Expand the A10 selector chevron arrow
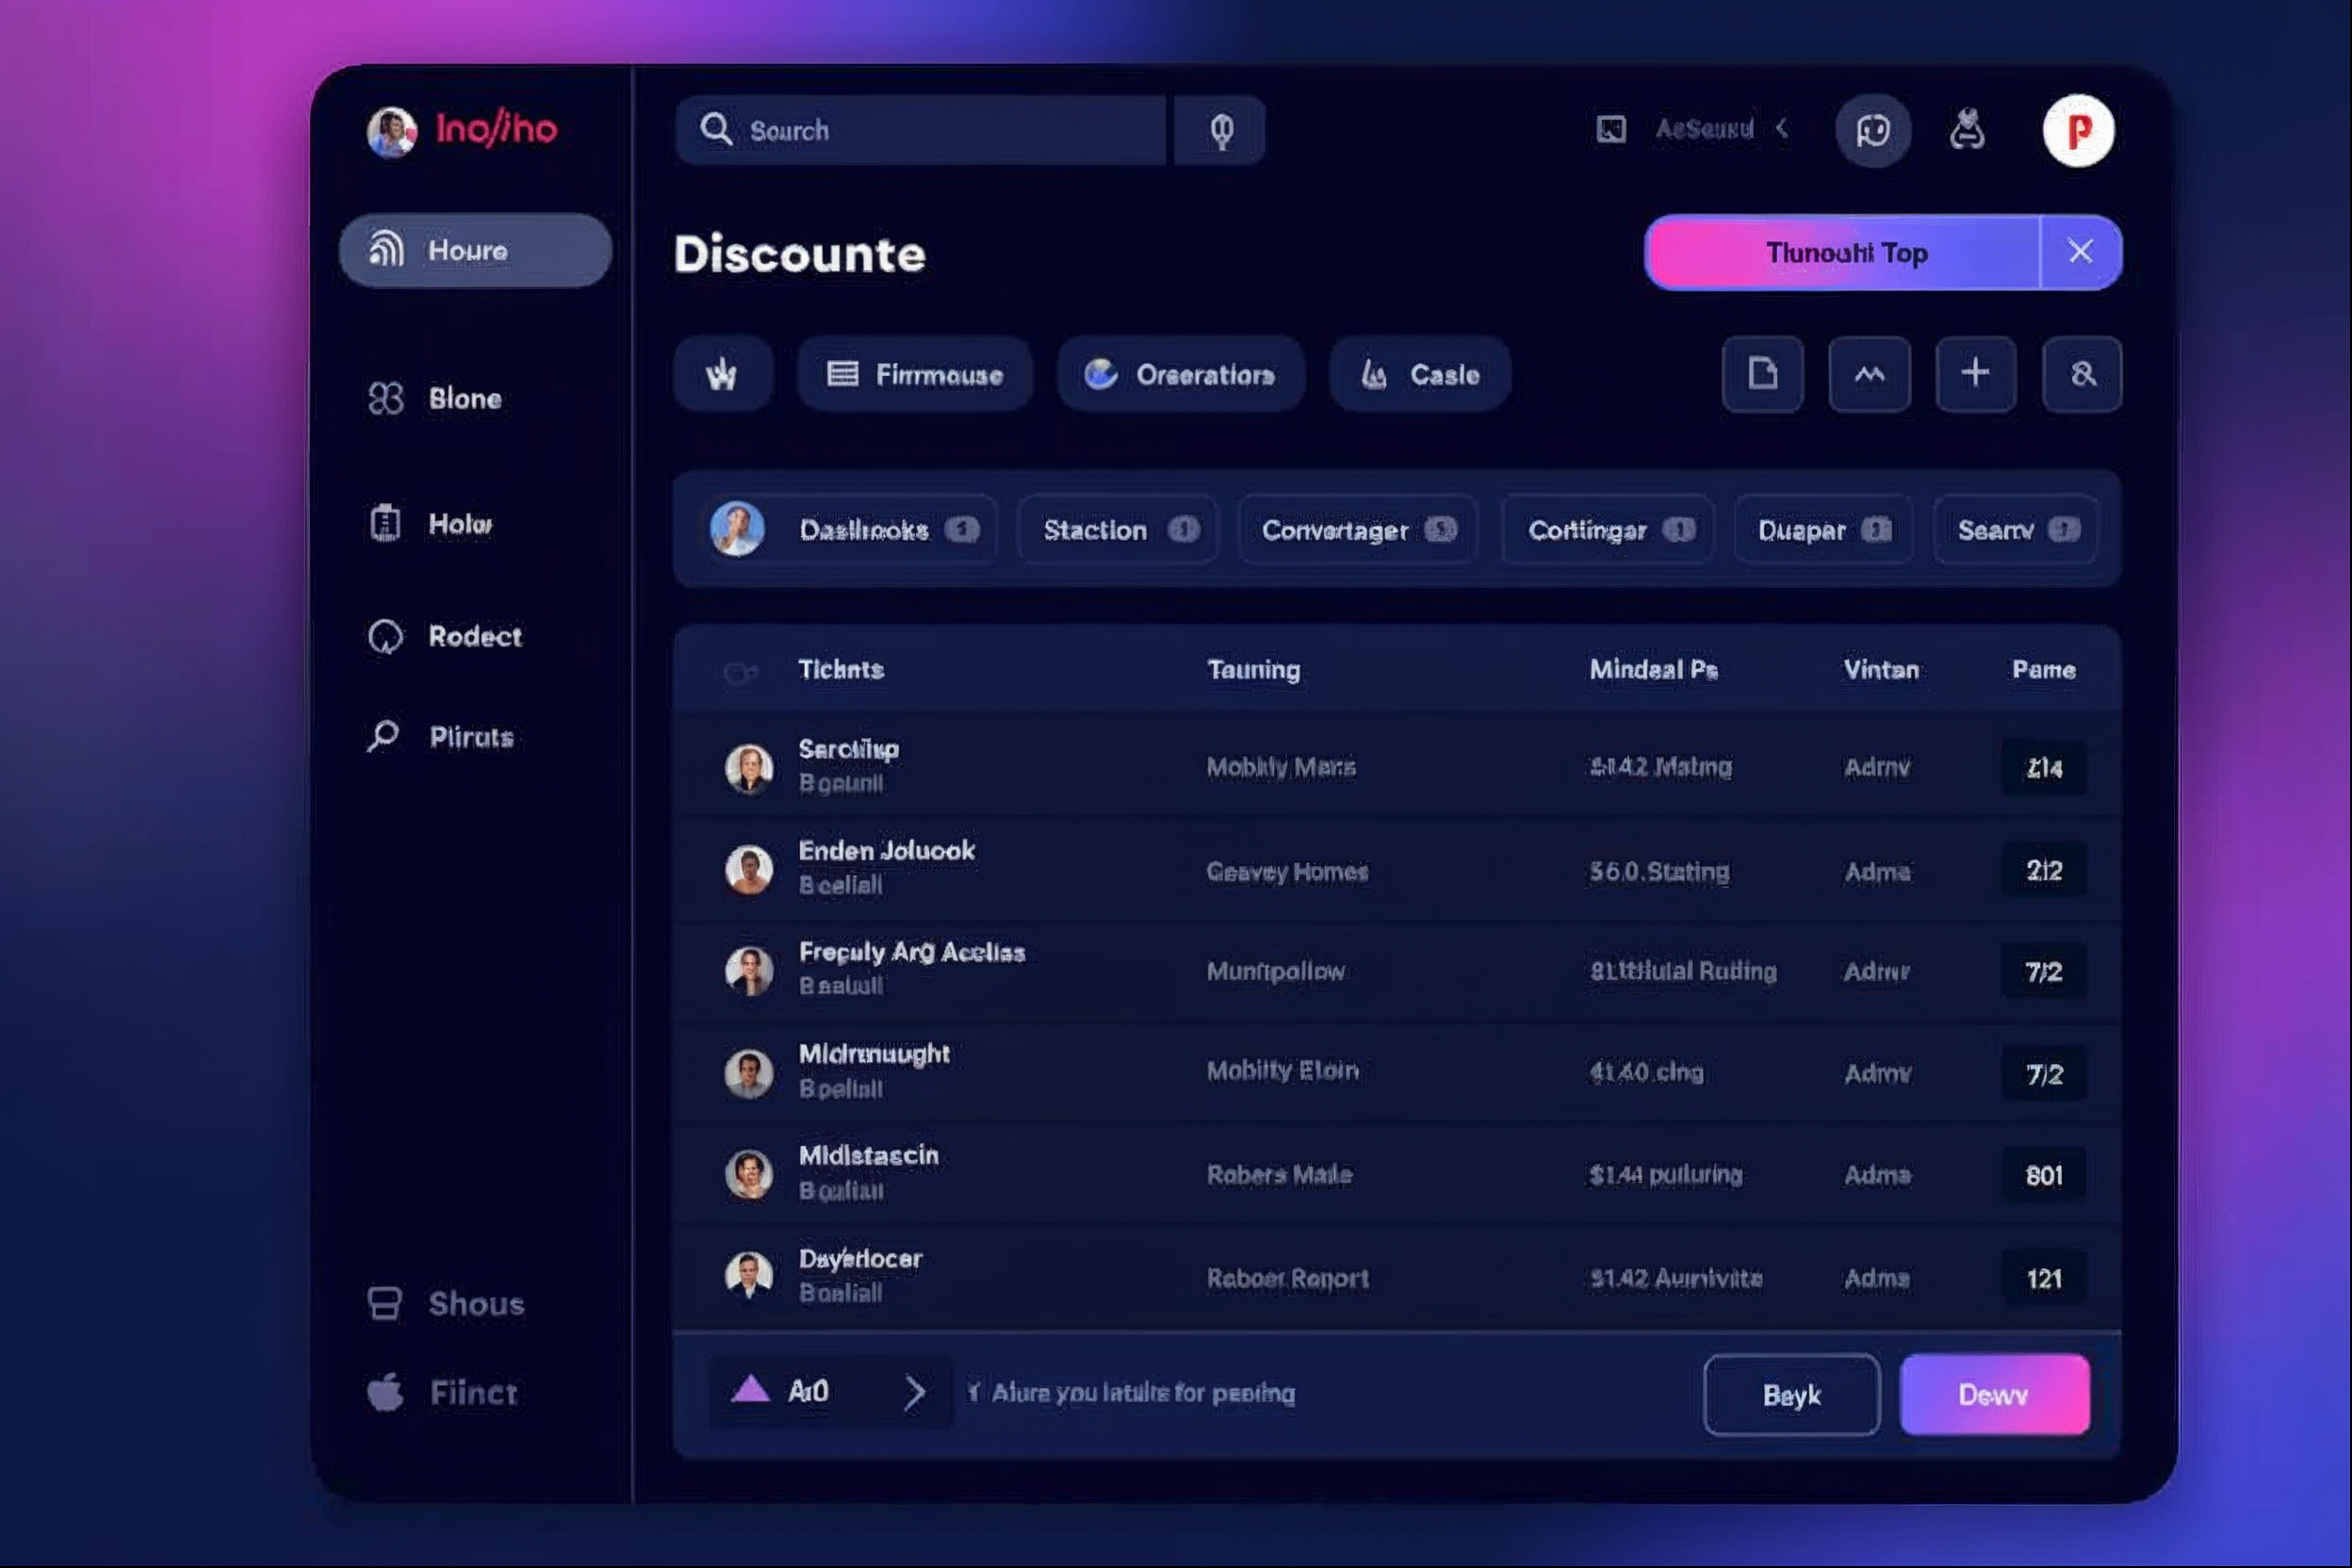 point(914,1392)
